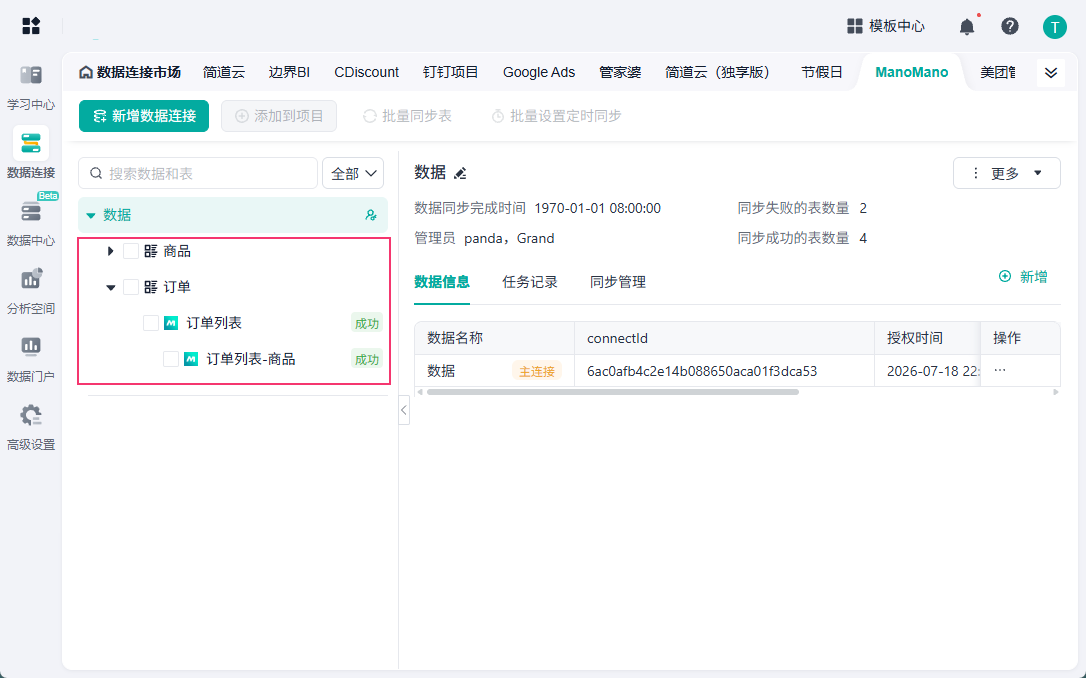Open user management icon on 数据 row

point(371,215)
